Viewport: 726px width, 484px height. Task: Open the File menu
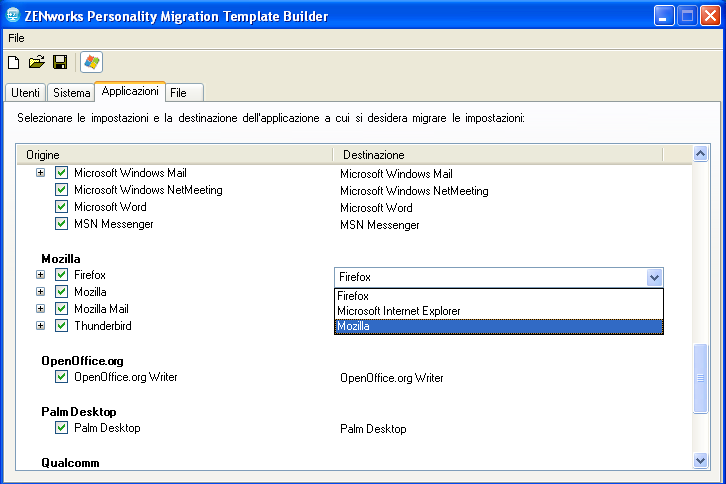[x=16, y=38]
